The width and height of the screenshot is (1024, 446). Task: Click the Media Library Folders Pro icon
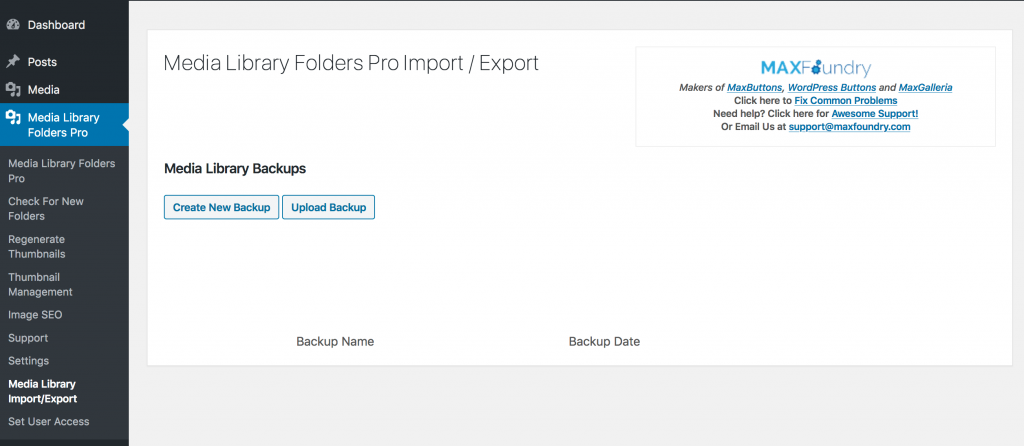13,118
